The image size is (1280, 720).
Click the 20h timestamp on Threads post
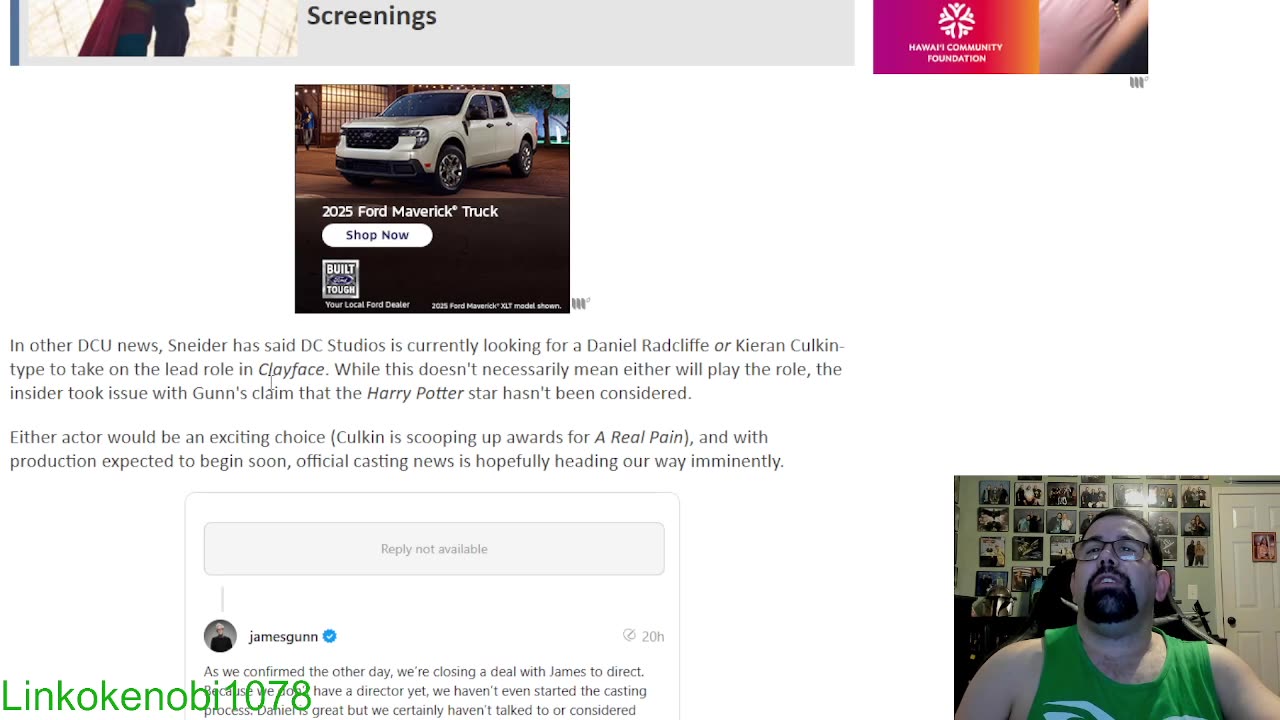[653, 636]
